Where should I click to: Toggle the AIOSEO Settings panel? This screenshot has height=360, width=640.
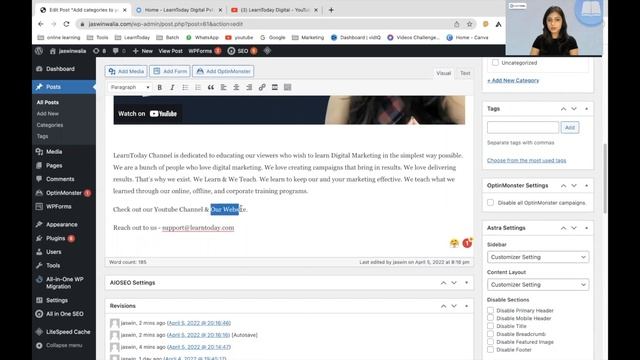[466, 282]
